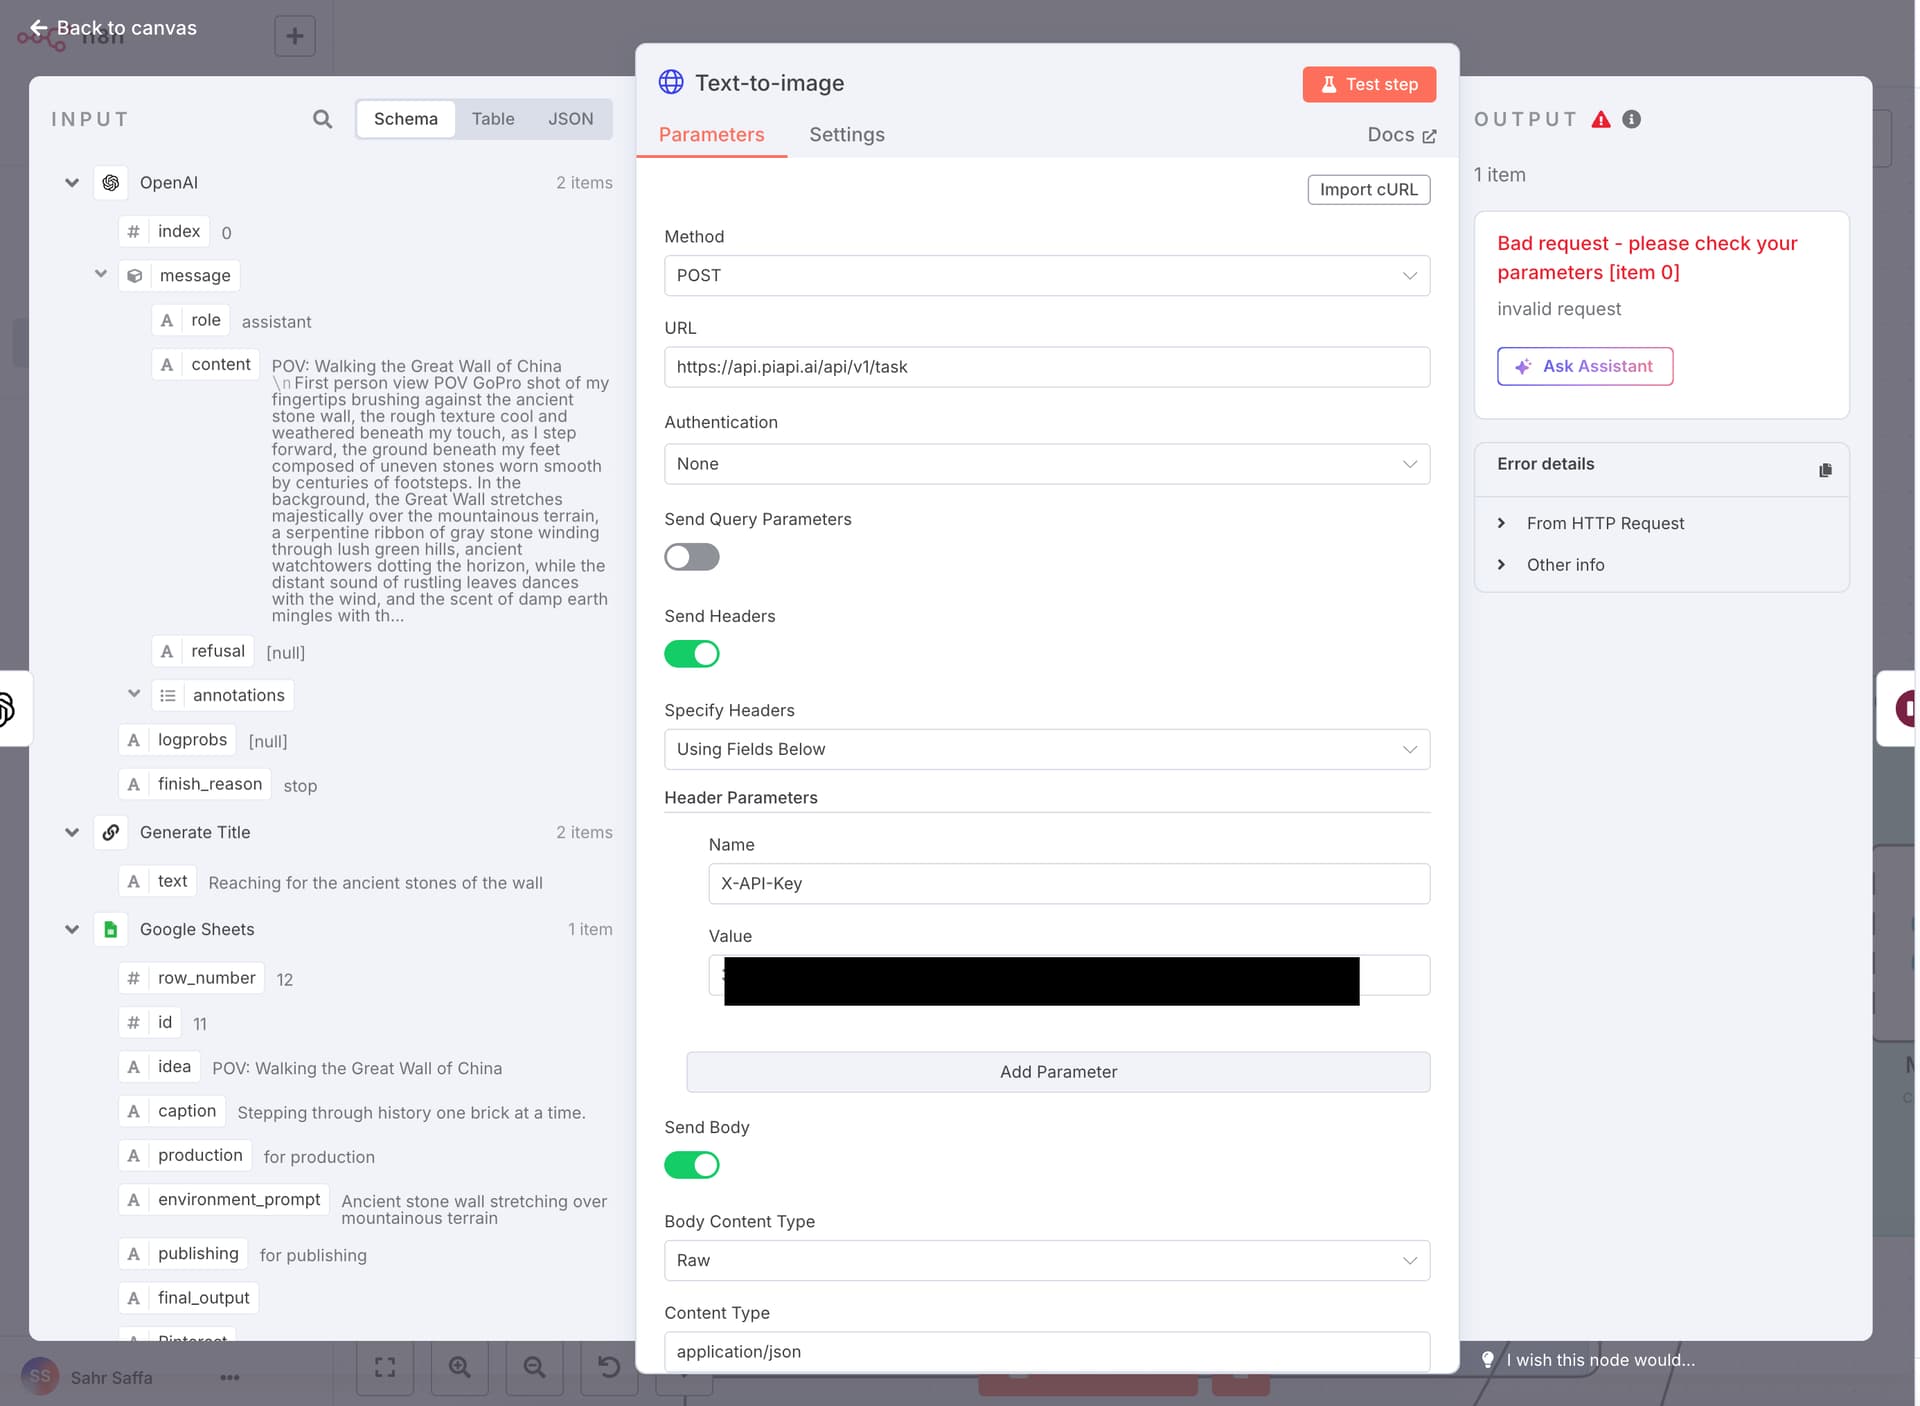Open the Docs external link
Image resolution: width=1920 pixels, height=1406 pixels.
(1401, 135)
